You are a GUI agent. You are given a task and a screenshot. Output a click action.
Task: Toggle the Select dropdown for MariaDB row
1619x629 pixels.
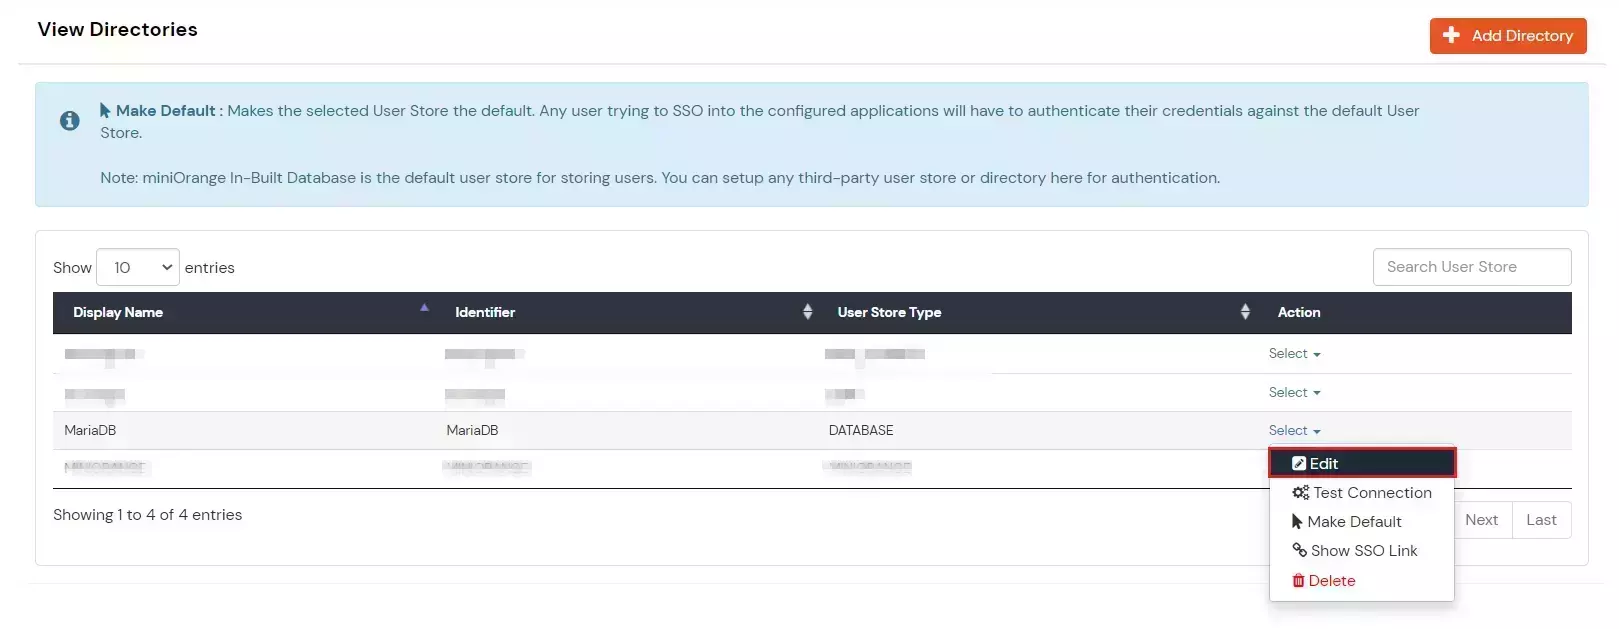1294,431
